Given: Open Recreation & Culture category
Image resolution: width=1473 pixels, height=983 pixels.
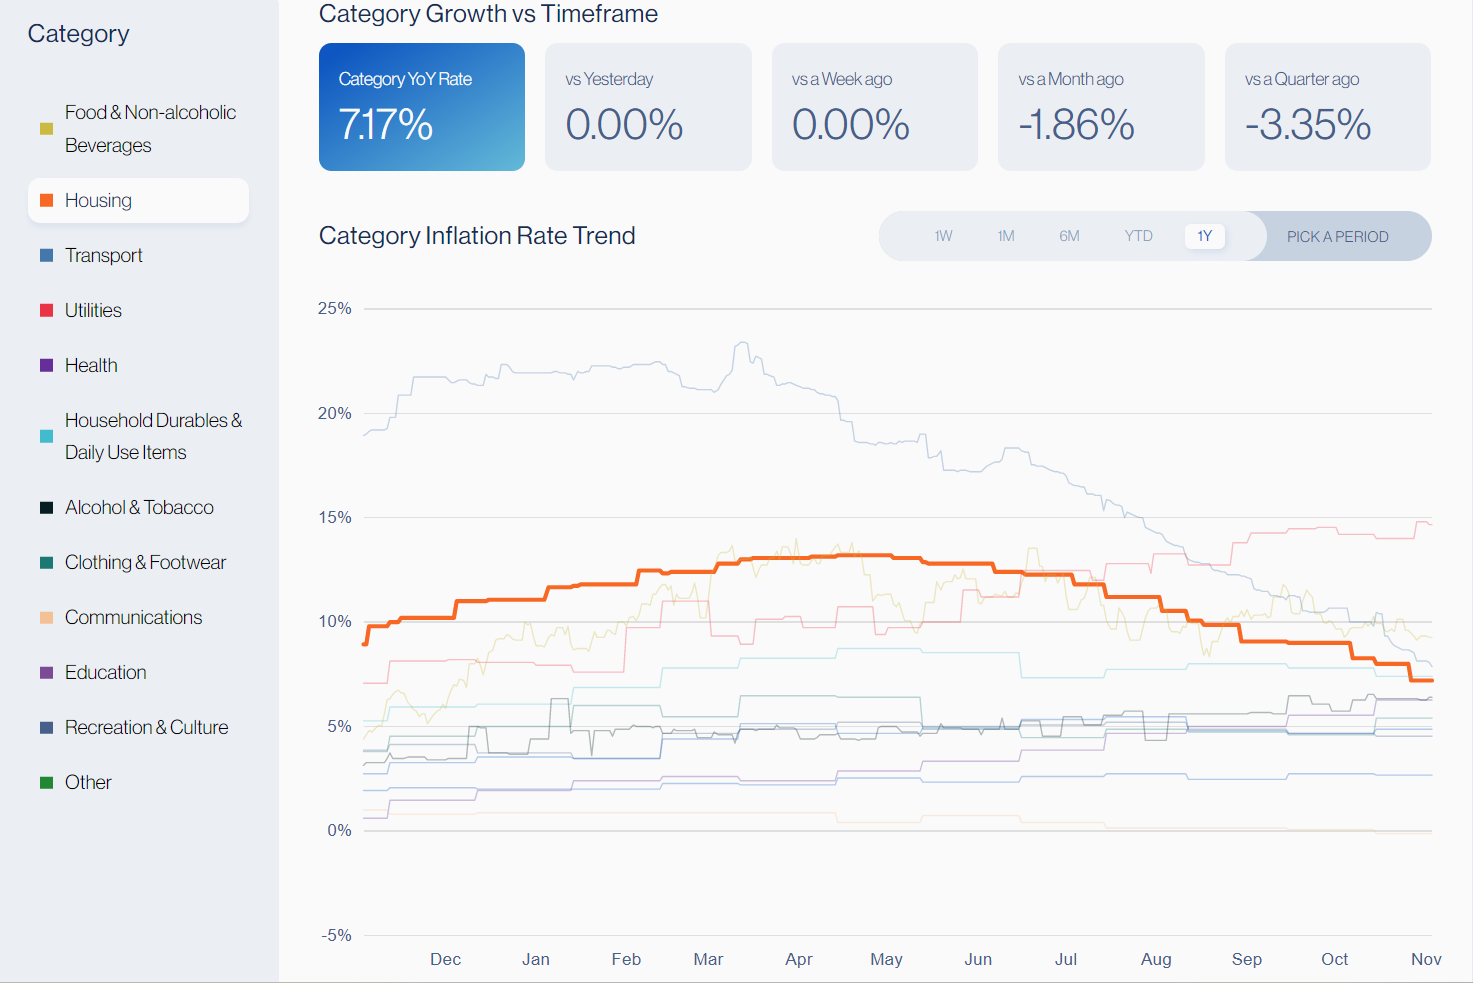Looking at the screenshot, I should (x=146, y=728).
